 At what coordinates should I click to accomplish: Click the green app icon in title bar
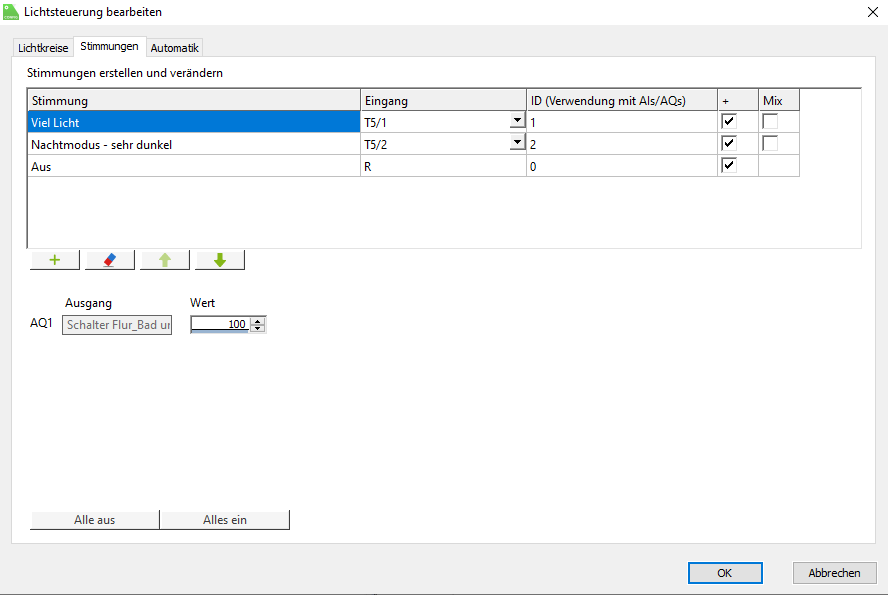[x=12, y=12]
